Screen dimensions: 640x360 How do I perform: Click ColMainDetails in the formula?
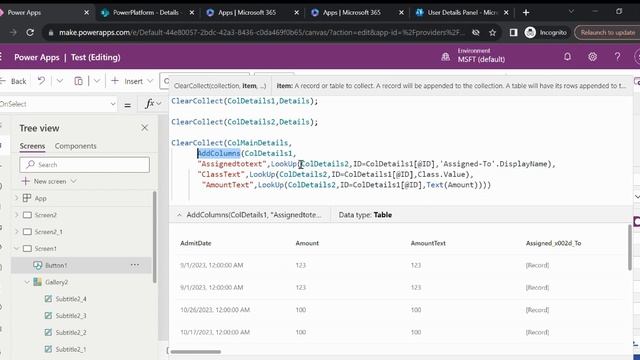tap(258, 143)
